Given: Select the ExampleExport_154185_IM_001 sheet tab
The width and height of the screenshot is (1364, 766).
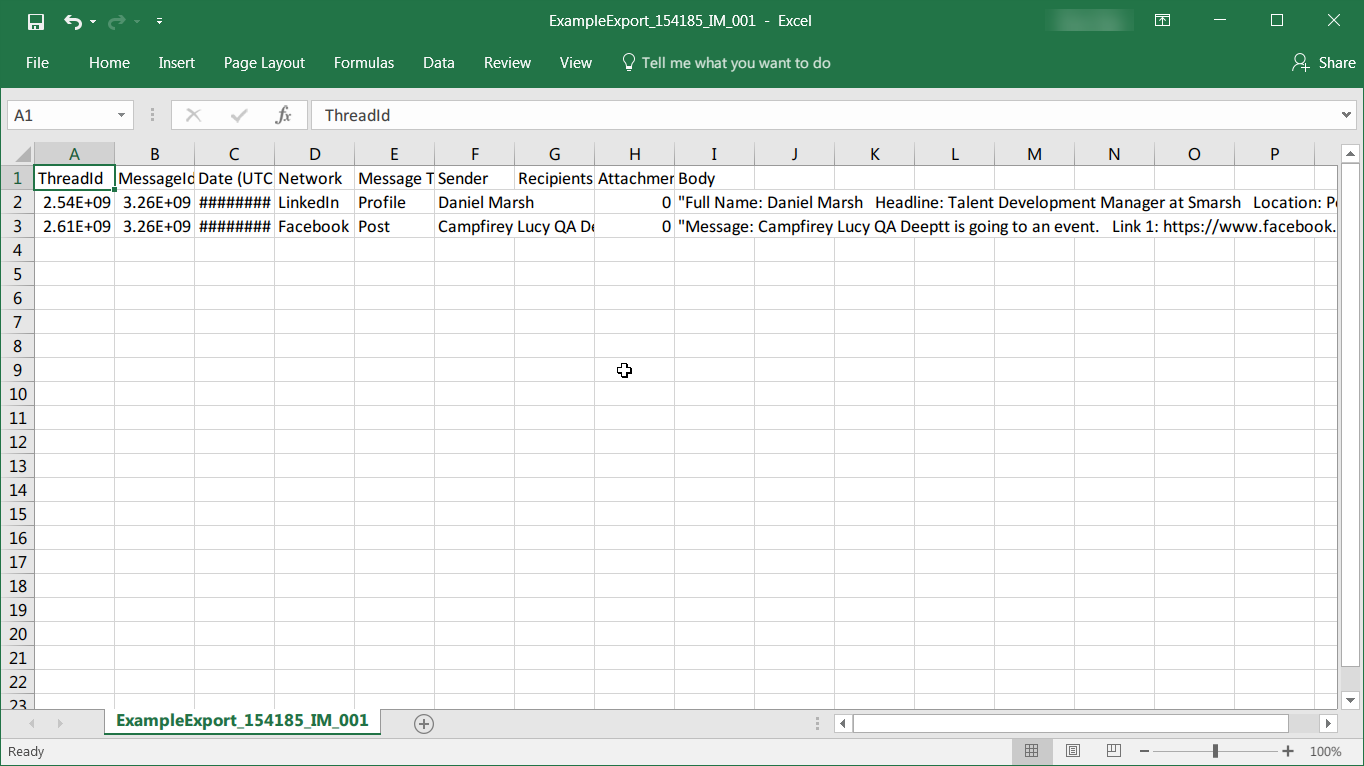Looking at the screenshot, I should click(242, 720).
